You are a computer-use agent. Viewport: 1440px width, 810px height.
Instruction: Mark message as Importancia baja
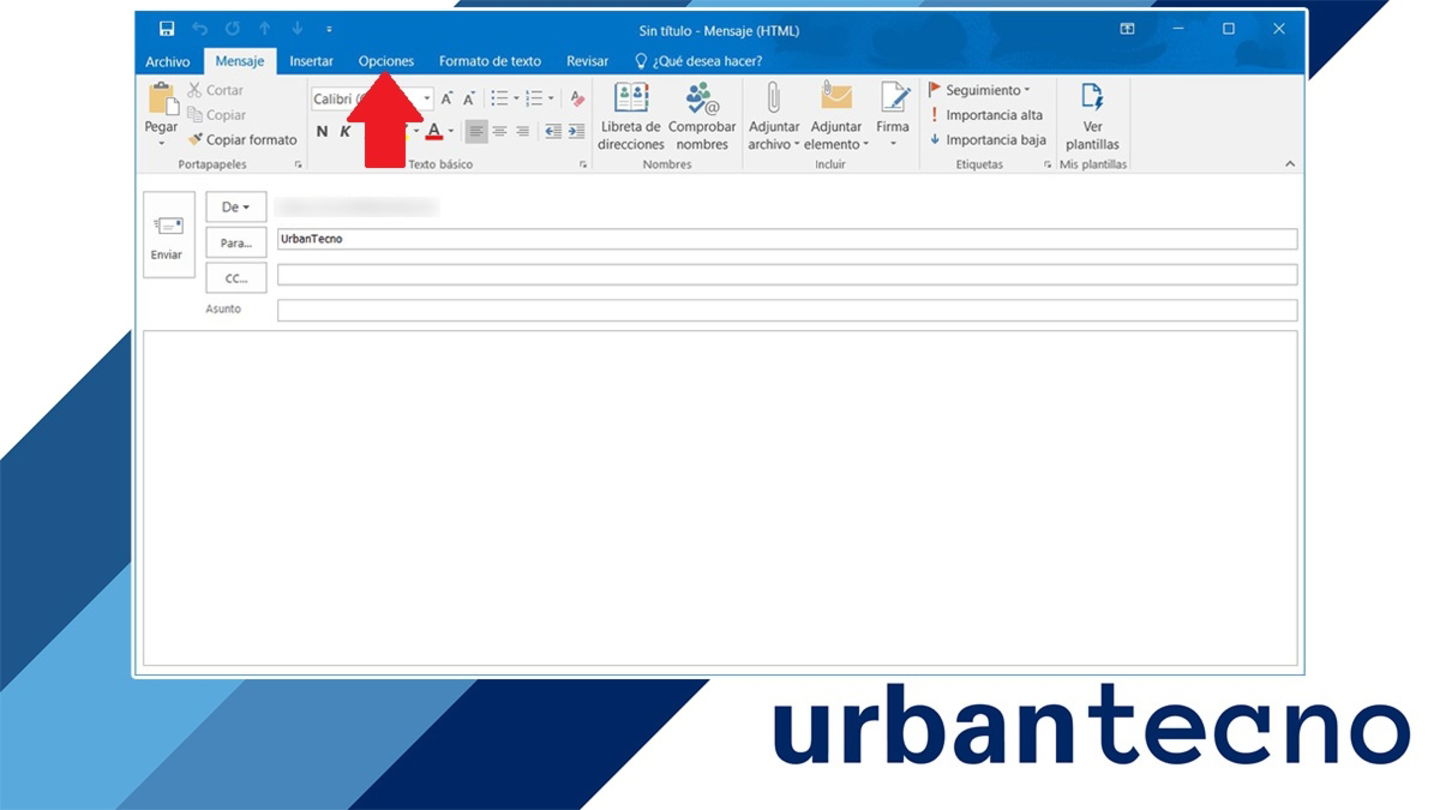tap(987, 140)
